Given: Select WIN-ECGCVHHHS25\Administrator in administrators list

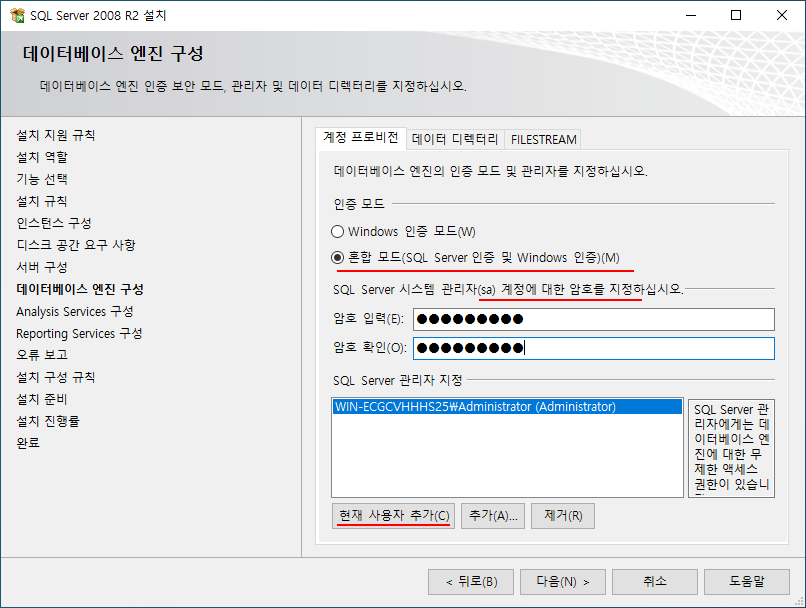Looking at the screenshot, I should click(507, 407).
